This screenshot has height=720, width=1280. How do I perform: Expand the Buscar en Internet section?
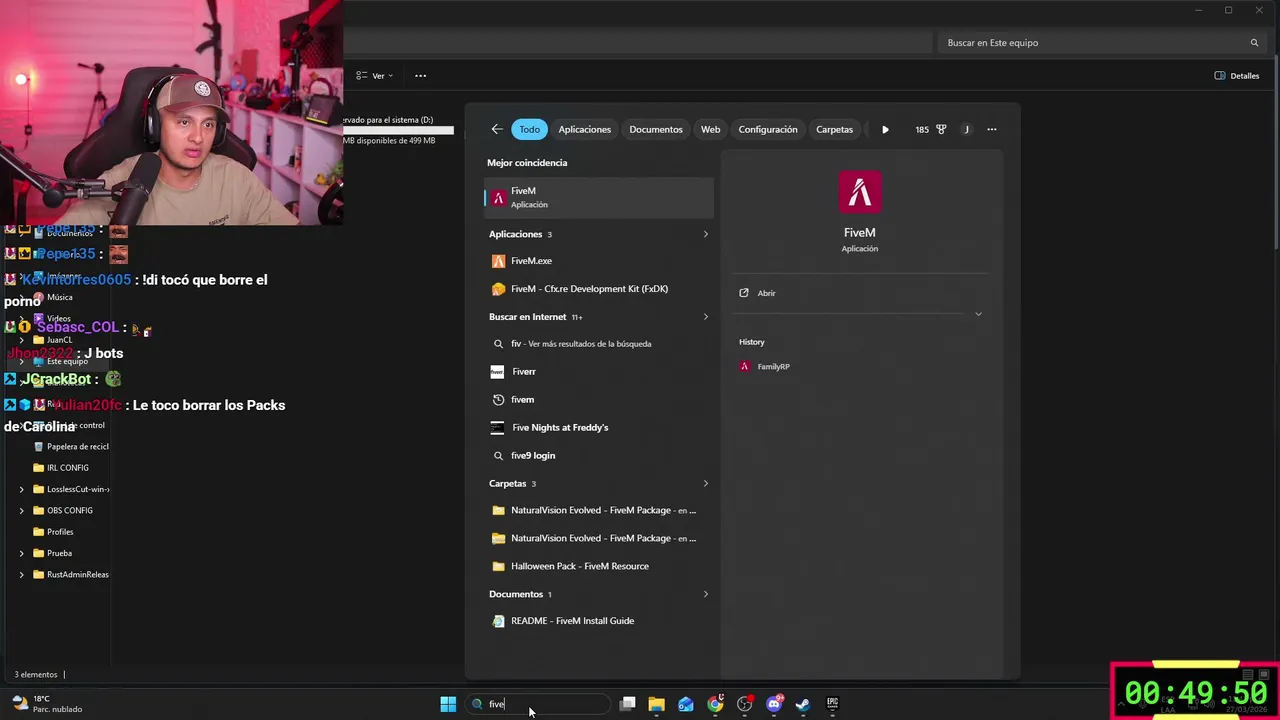tap(705, 317)
